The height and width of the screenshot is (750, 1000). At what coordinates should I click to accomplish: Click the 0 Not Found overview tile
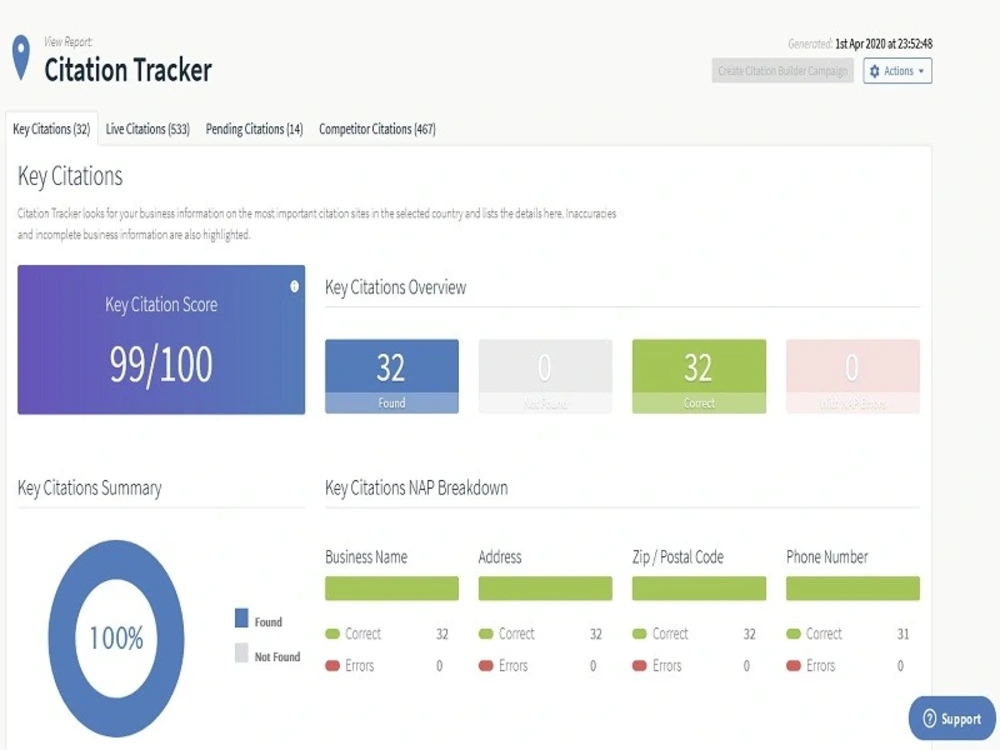pyautogui.click(x=545, y=376)
